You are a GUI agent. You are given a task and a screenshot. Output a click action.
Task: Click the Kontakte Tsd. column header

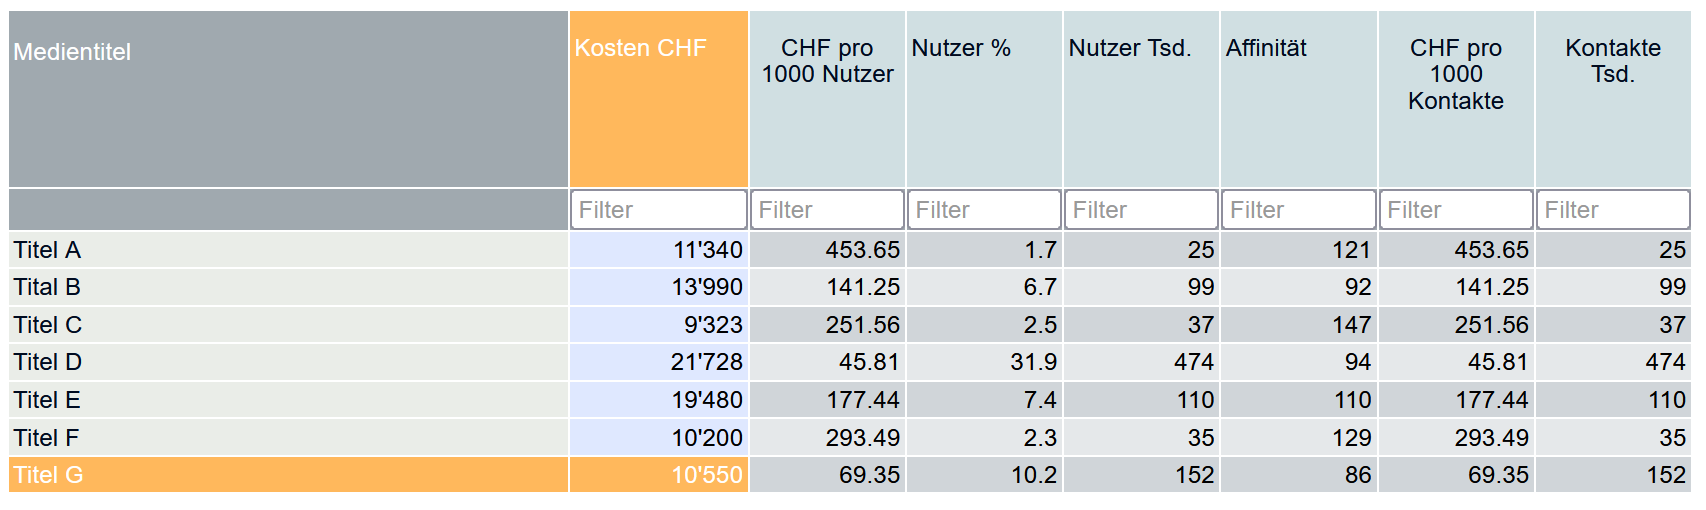1612,61
